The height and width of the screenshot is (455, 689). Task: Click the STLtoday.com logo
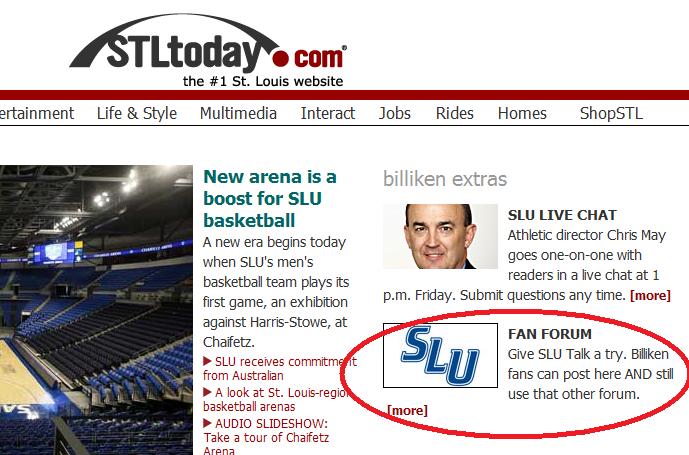(x=208, y=50)
